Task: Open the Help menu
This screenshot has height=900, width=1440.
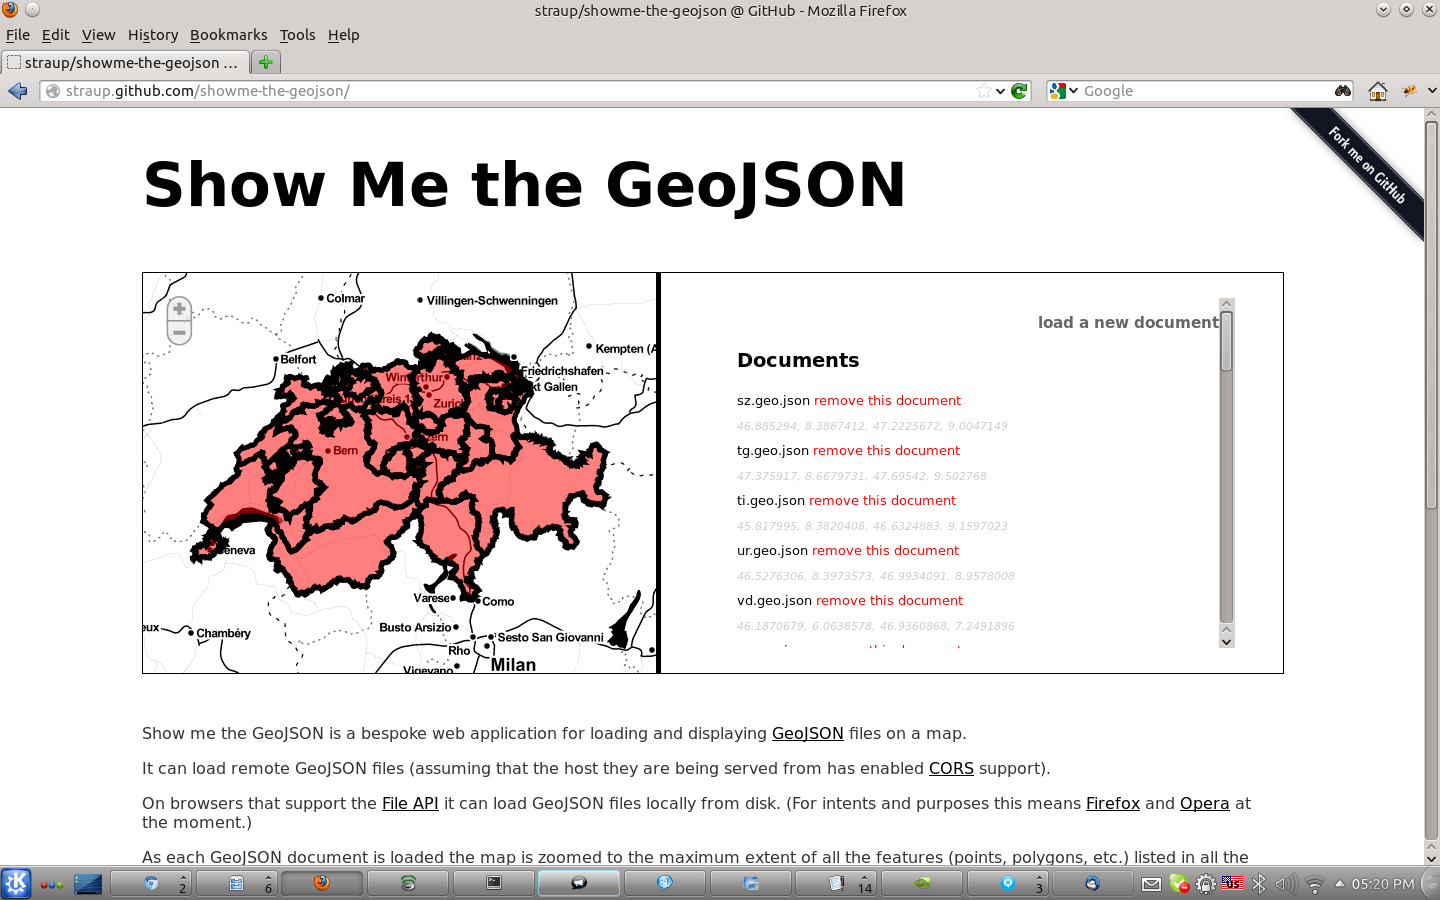Action: click(x=343, y=35)
